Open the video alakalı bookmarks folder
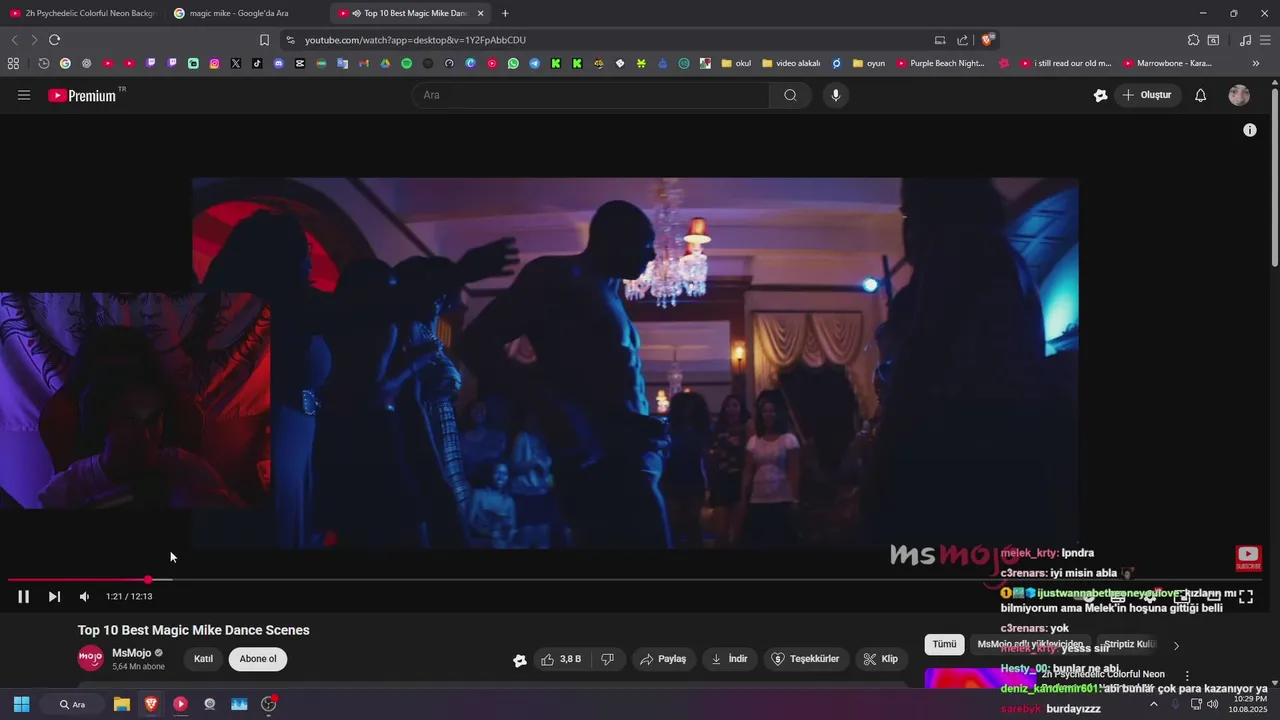 (791, 63)
